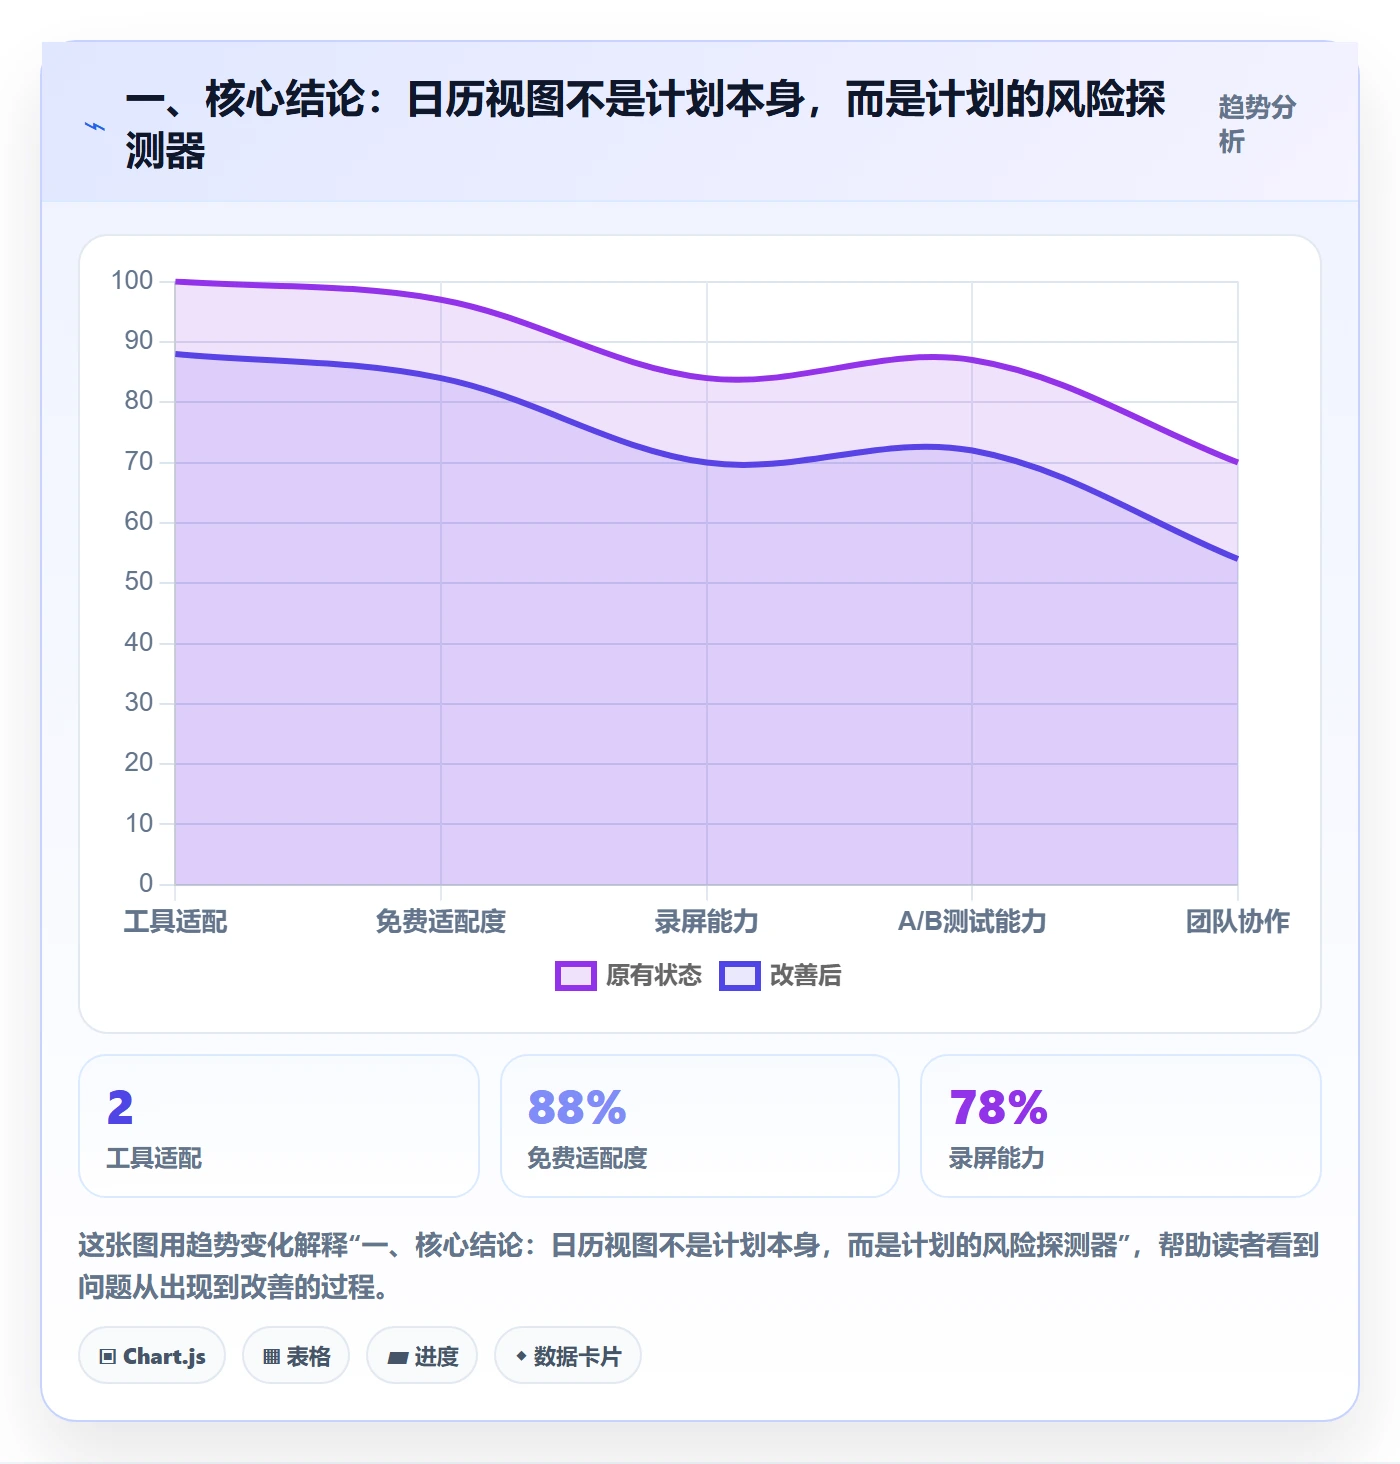
Task: Click the description paragraph starting 这张图用趋势变化
Action: coord(699,1266)
